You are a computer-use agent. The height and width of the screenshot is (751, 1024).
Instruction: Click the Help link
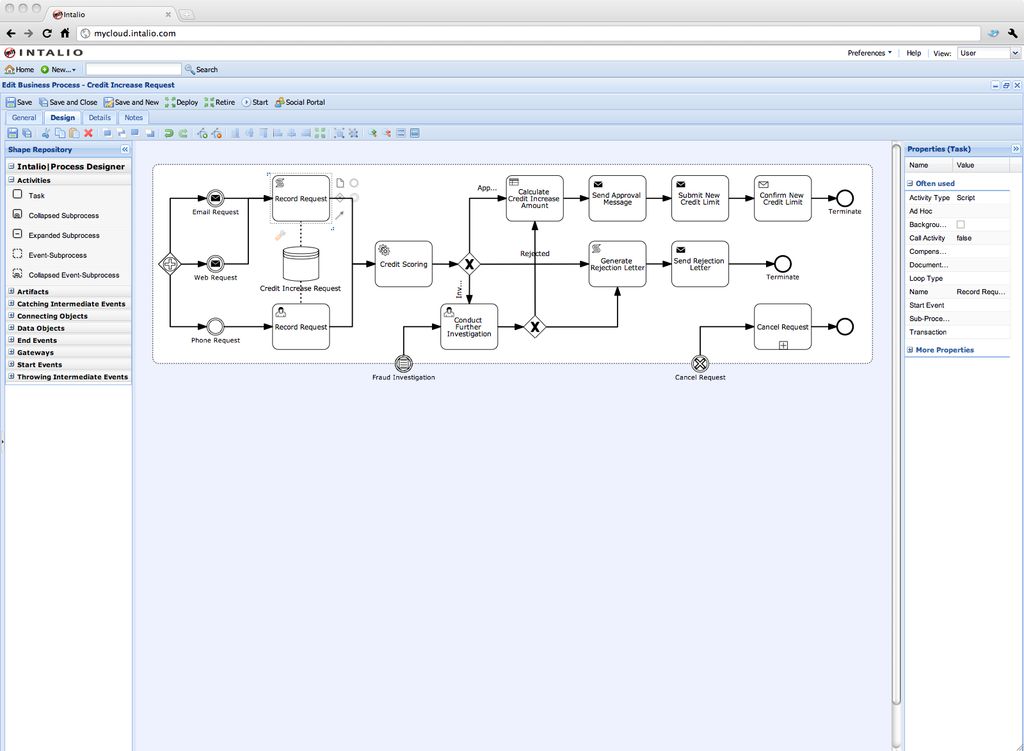coord(914,53)
